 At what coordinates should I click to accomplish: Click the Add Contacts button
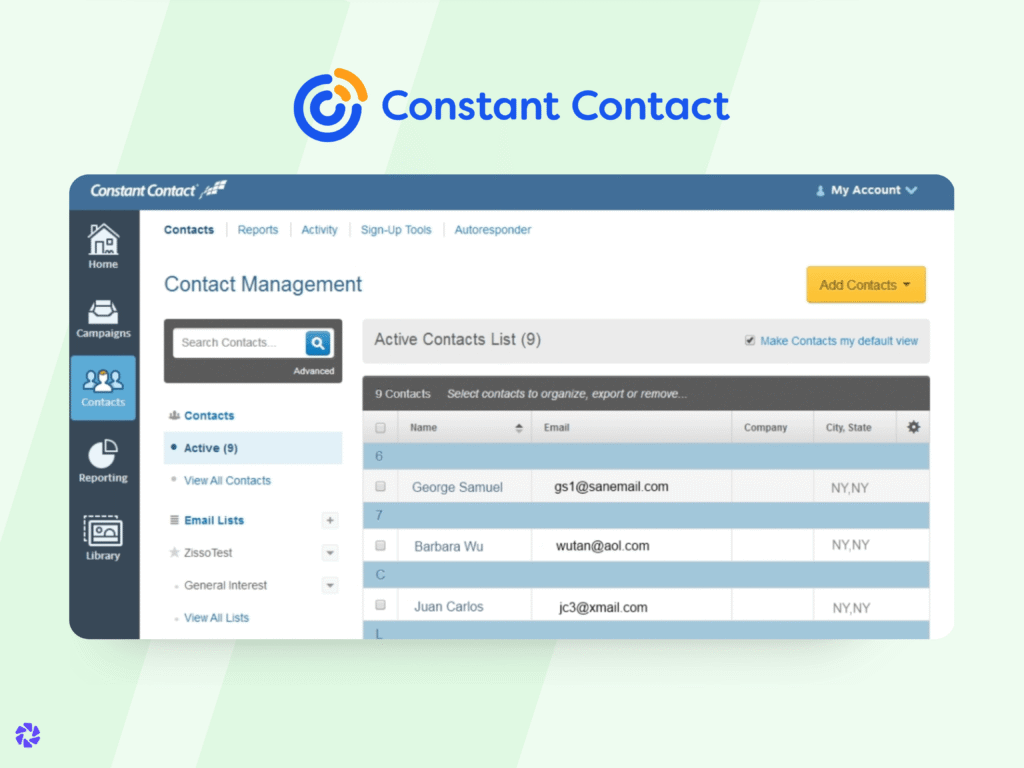[x=865, y=284]
